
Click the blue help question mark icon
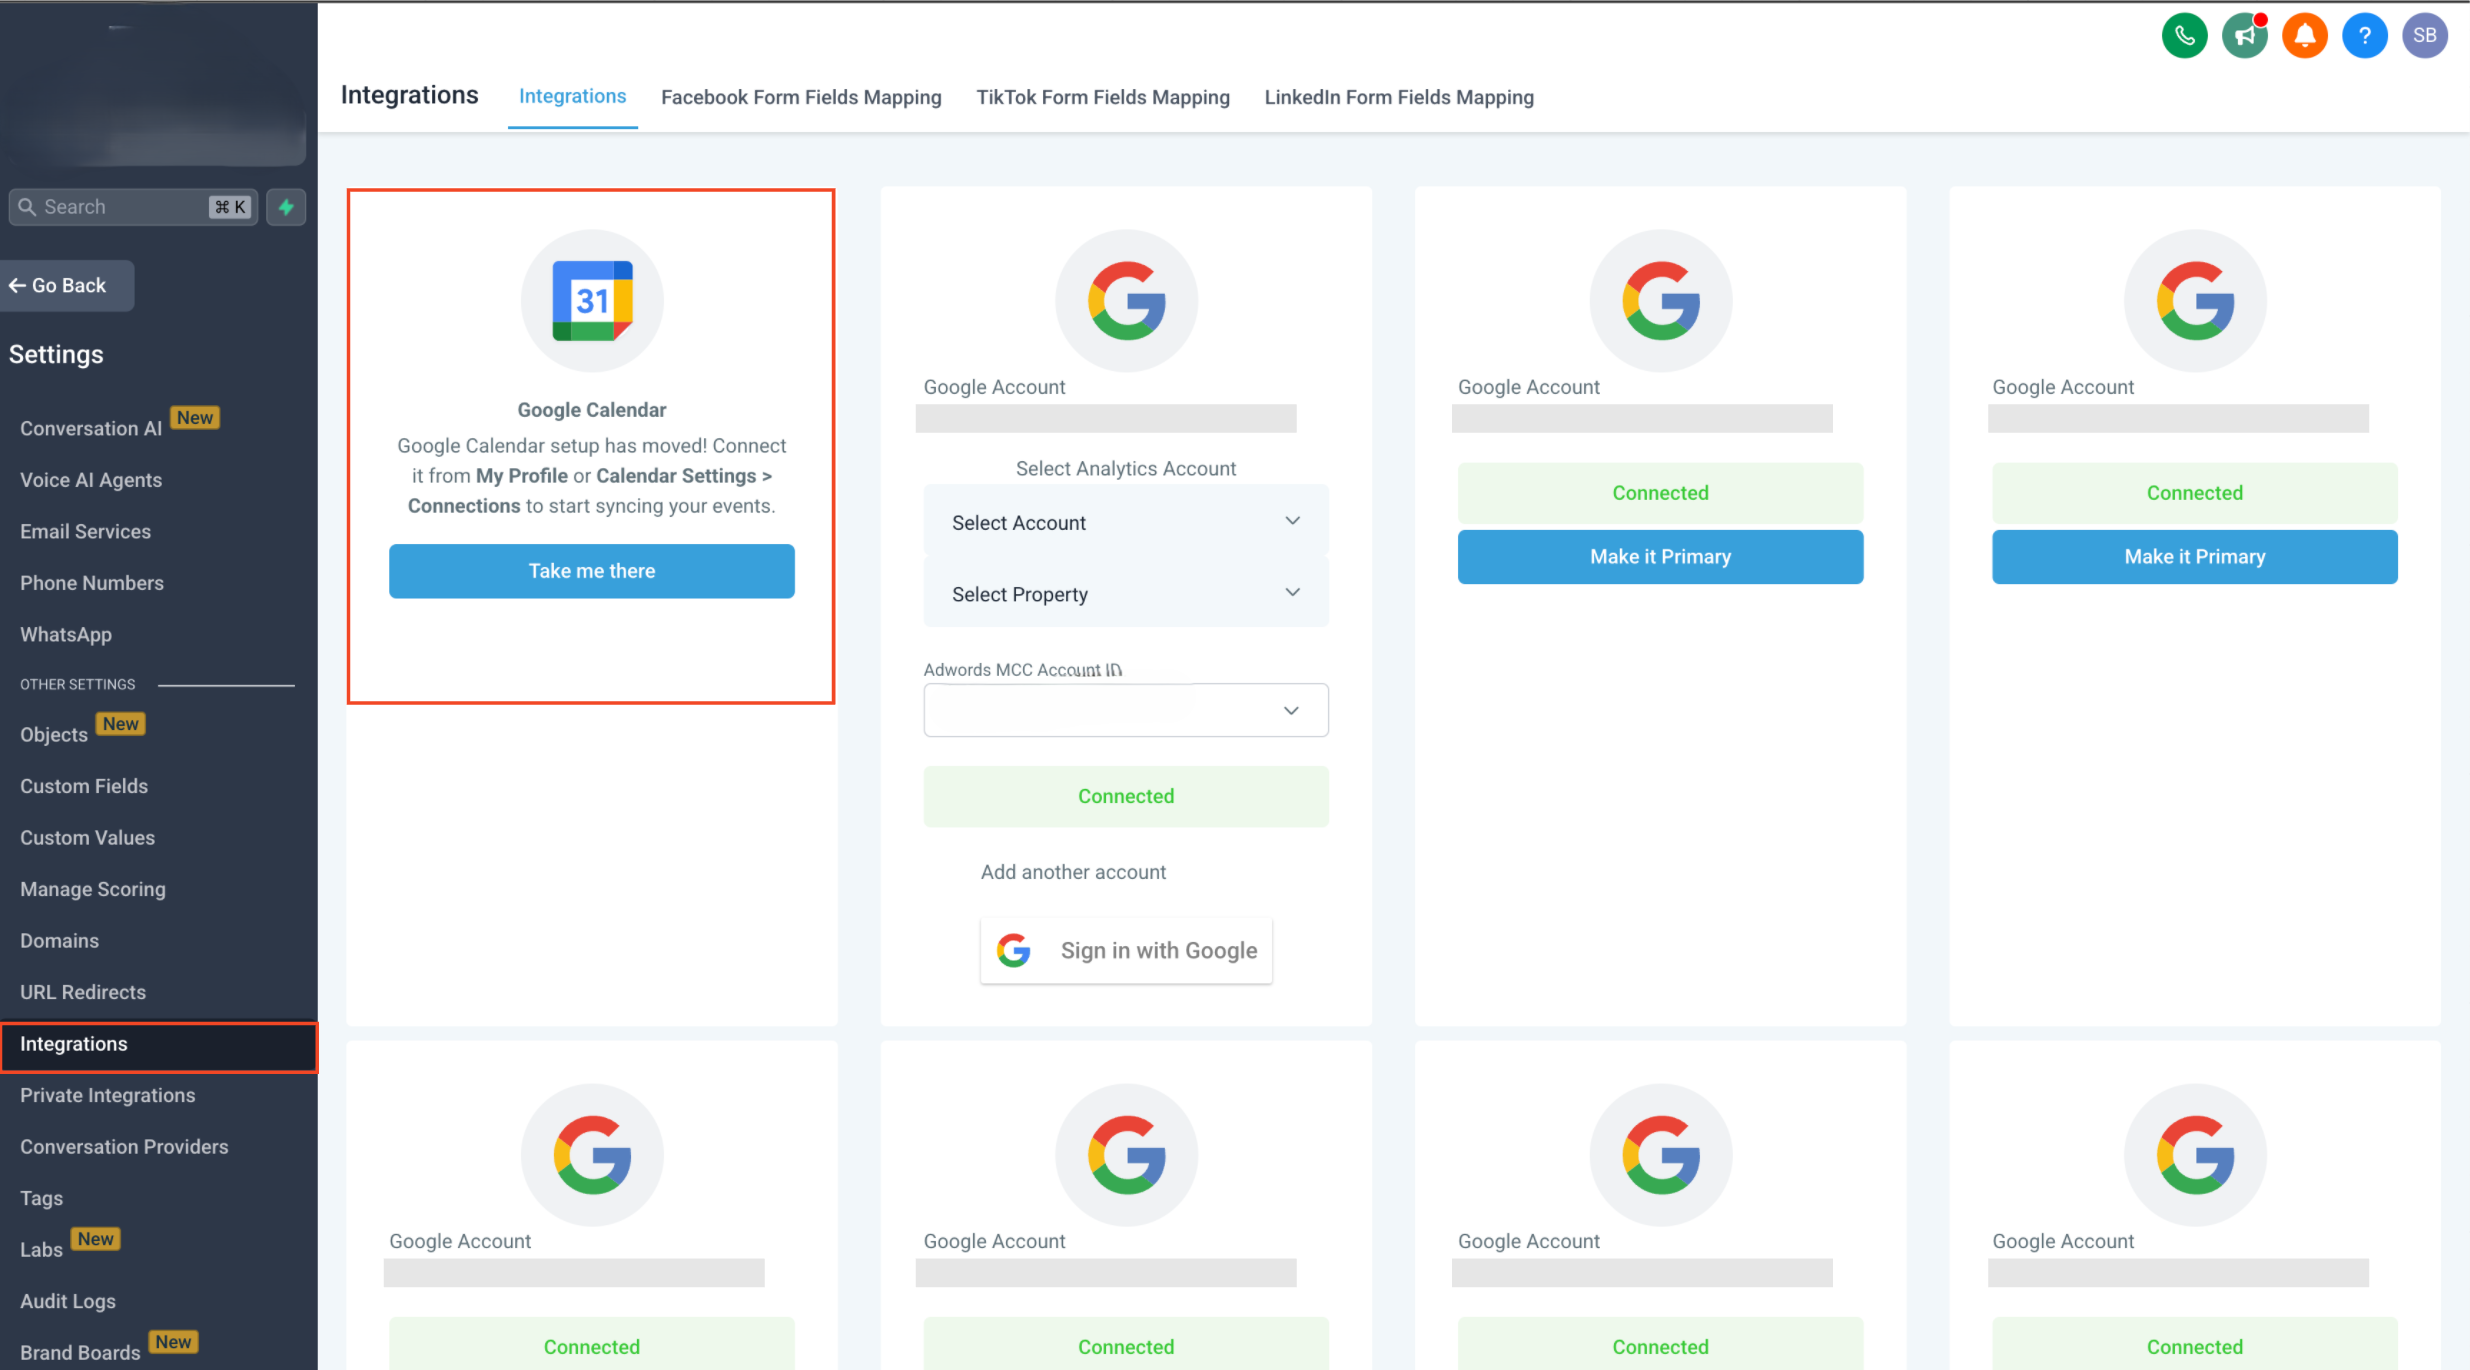pyautogui.click(x=2365, y=36)
